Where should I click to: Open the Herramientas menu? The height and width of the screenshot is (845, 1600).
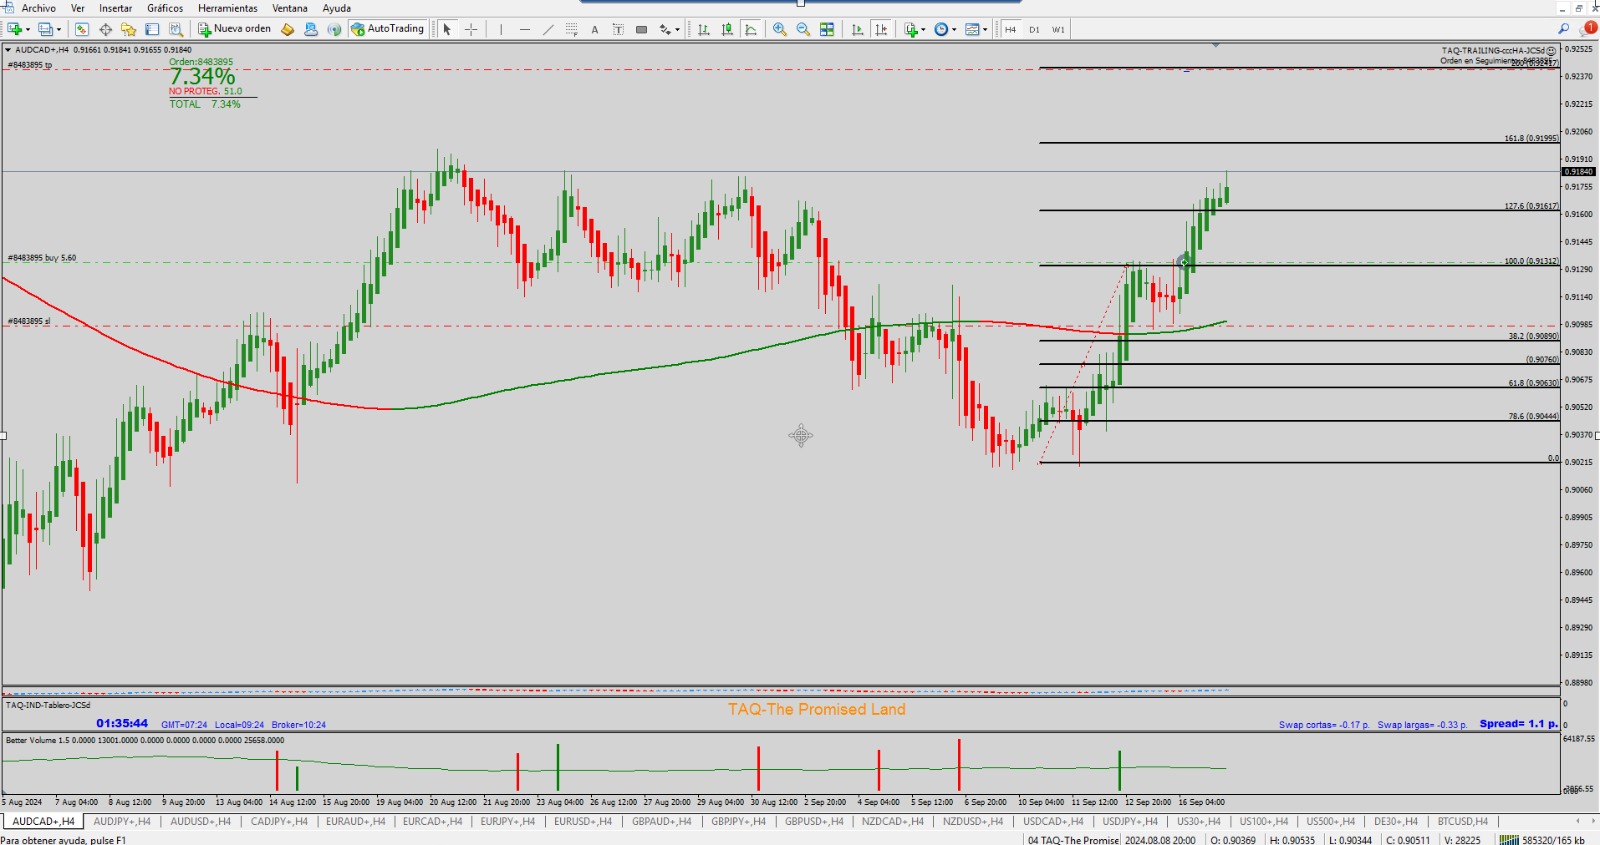[227, 8]
